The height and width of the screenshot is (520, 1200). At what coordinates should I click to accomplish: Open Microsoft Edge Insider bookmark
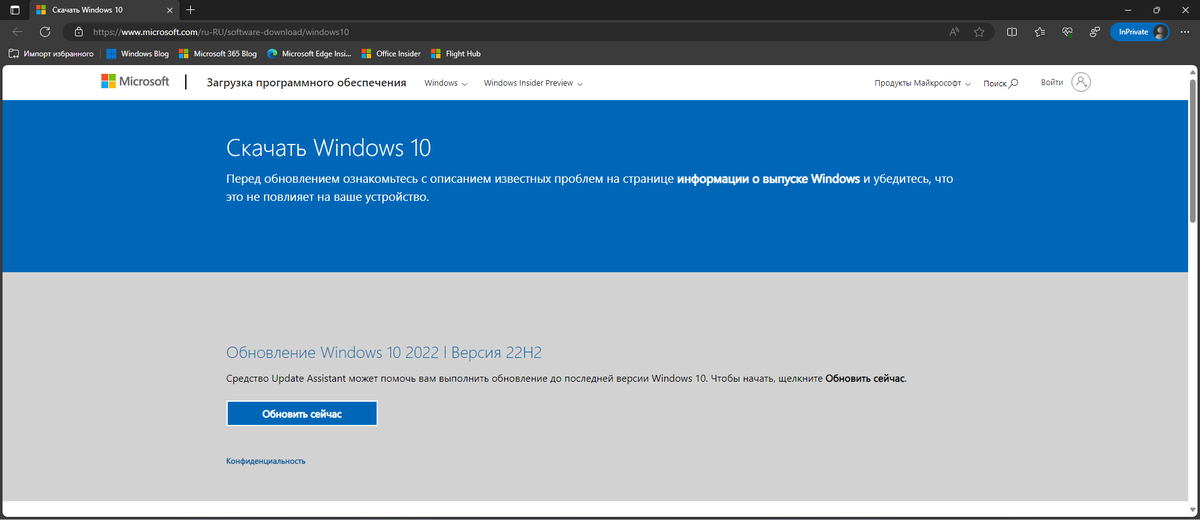click(x=310, y=54)
